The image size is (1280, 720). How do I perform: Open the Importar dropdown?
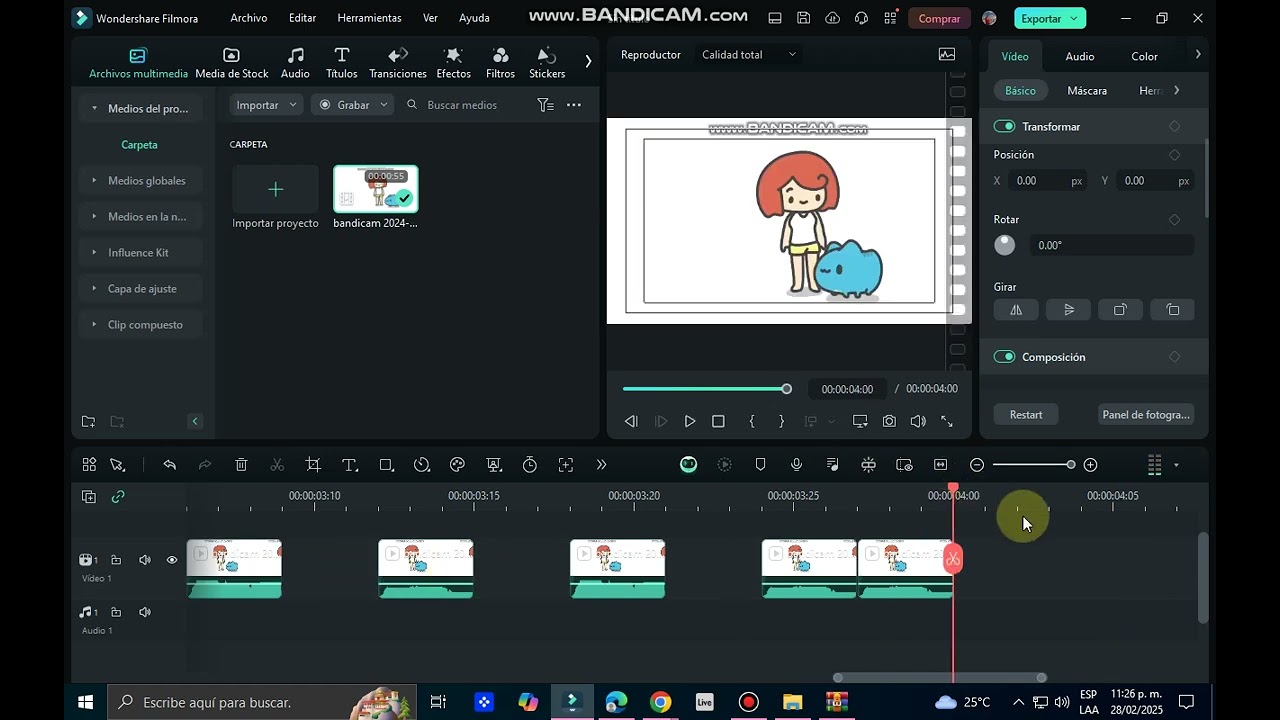pyautogui.click(x=265, y=105)
